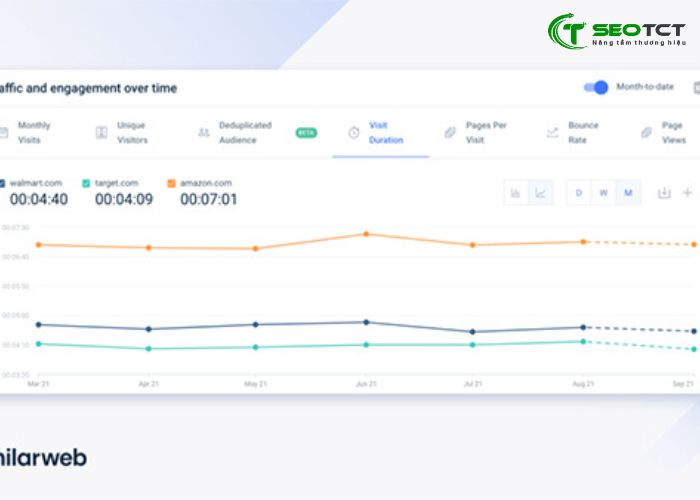This screenshot has height=500, width=700.
Task: Uncheck the target.com legend checkbox
Action: click(86, 183)
